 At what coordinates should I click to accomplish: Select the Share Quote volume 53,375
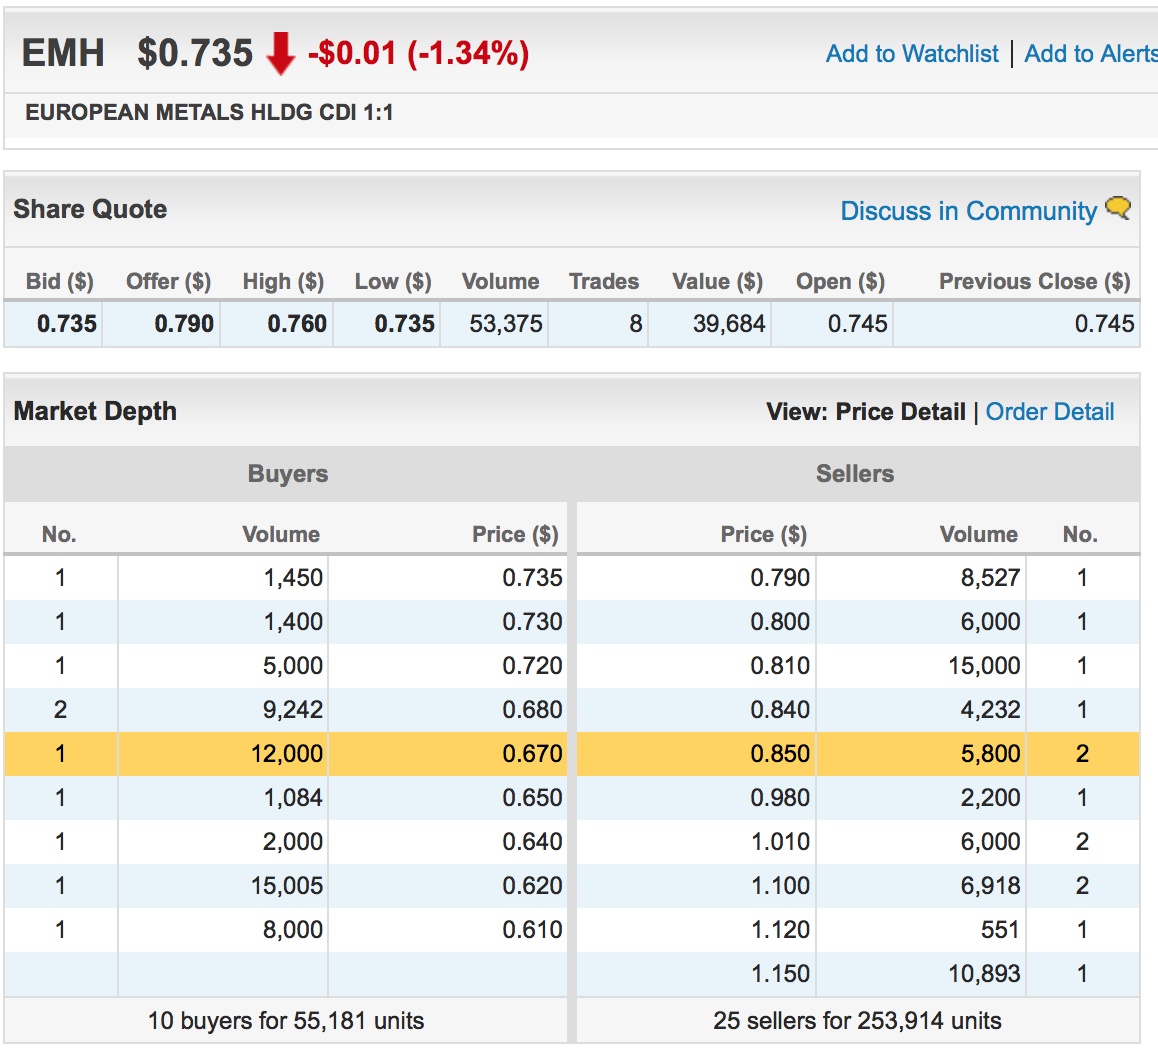pos(506,324)
